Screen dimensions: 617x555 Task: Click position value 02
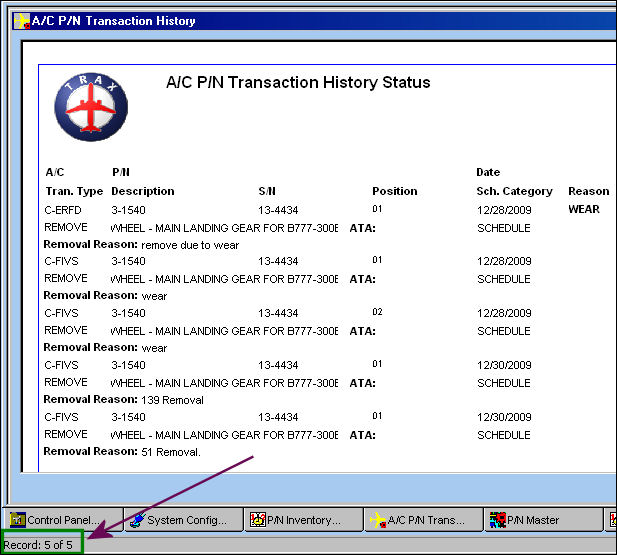pyautogui.click(x=377, y=312)
